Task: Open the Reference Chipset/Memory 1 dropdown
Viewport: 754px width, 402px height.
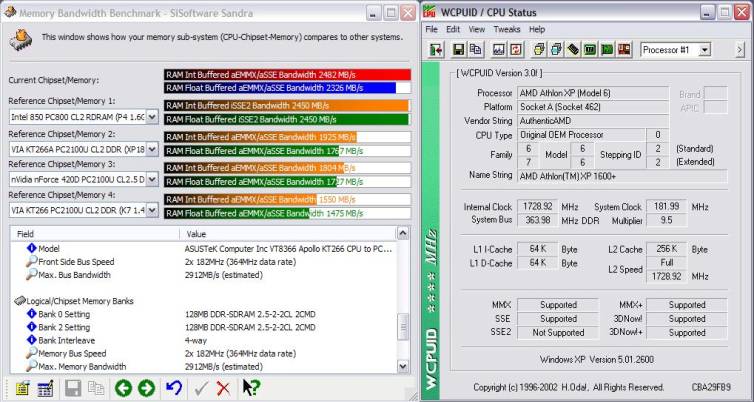Action: point(152,117)
